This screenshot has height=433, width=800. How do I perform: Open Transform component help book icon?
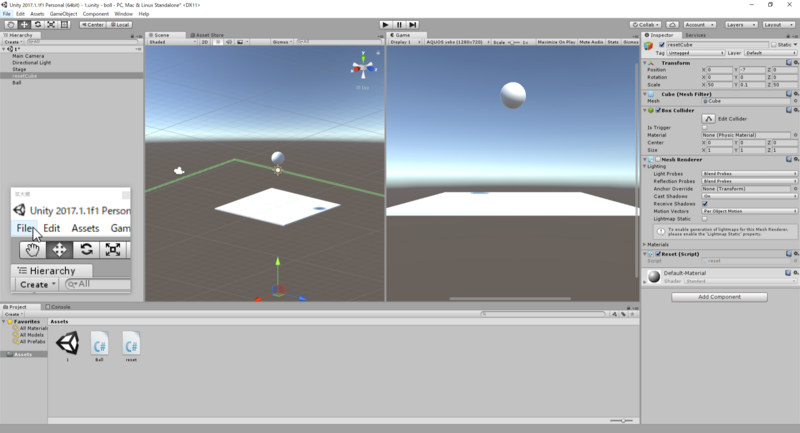789,63
